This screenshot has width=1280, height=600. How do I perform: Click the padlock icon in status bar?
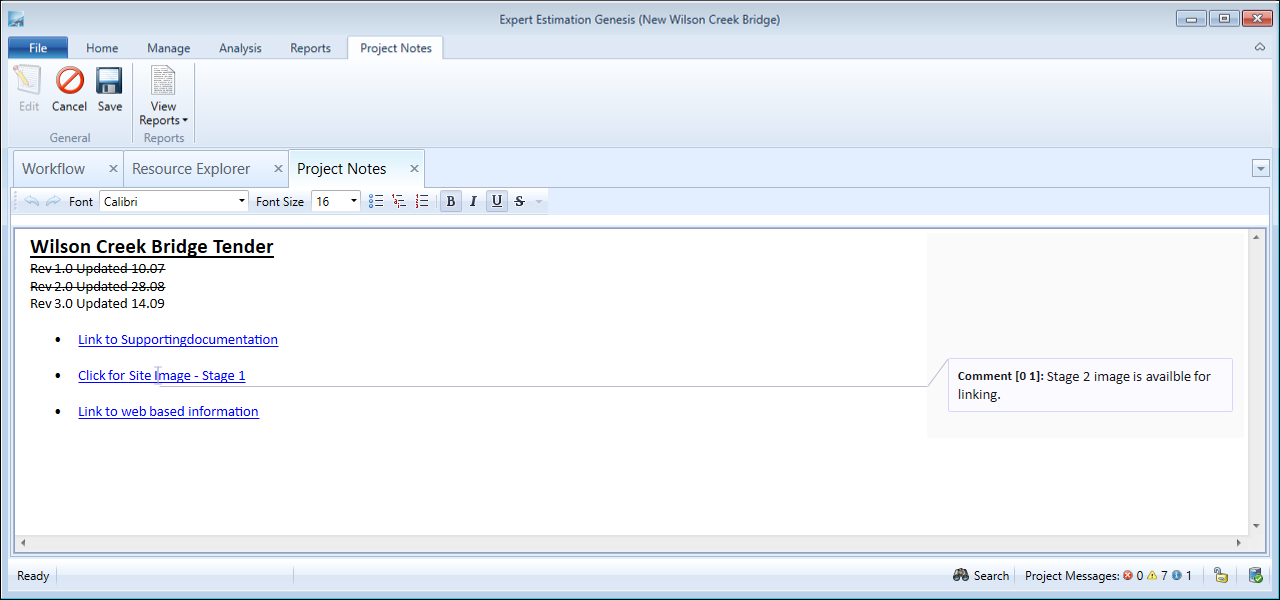pos(1220,576)
